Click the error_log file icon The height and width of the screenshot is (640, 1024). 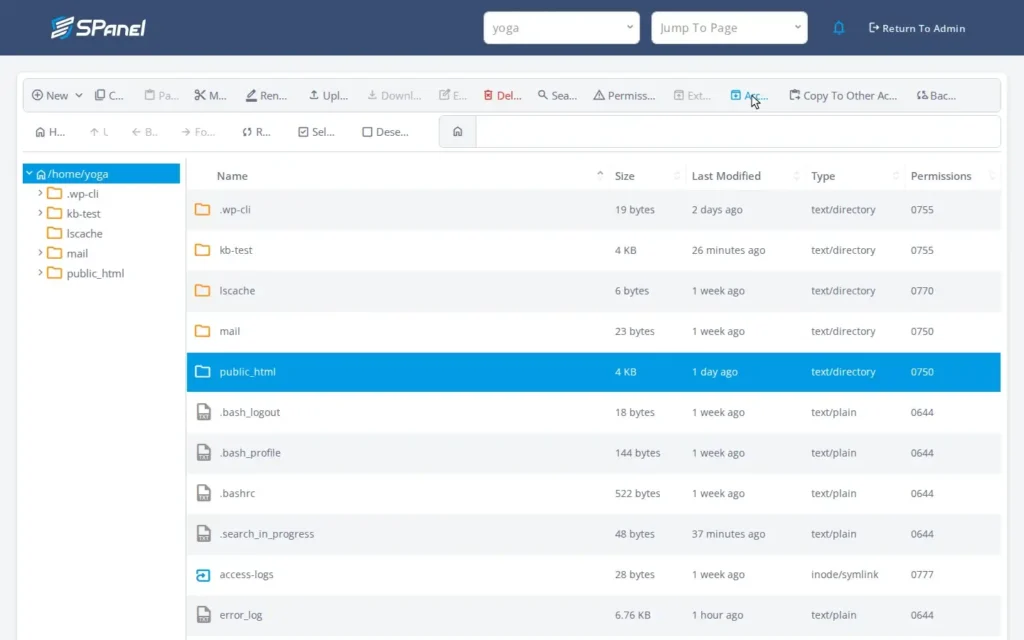(204, 614)
